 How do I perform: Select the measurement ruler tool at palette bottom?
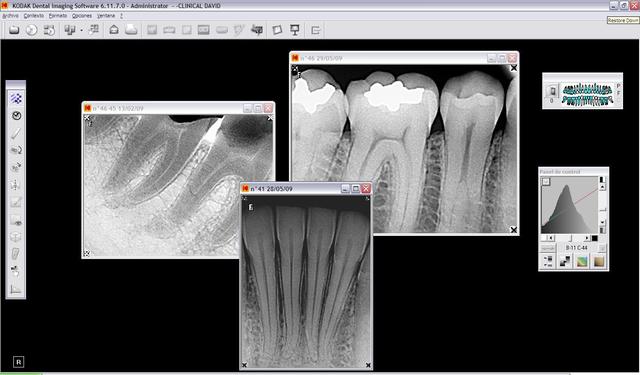click(x=16, y=289)
